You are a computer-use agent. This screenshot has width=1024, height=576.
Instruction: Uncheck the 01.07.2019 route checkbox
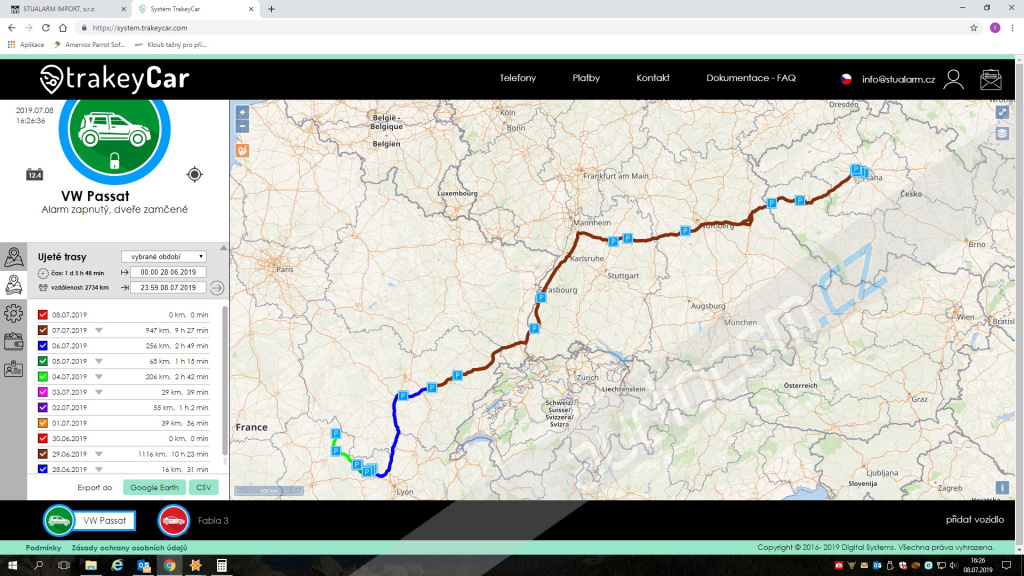[x=43, y=423]
